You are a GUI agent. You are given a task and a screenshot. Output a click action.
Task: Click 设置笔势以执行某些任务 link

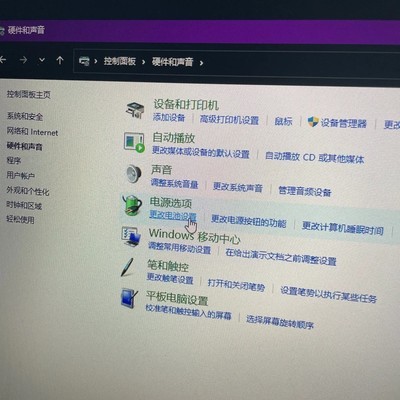click(328, 294)
